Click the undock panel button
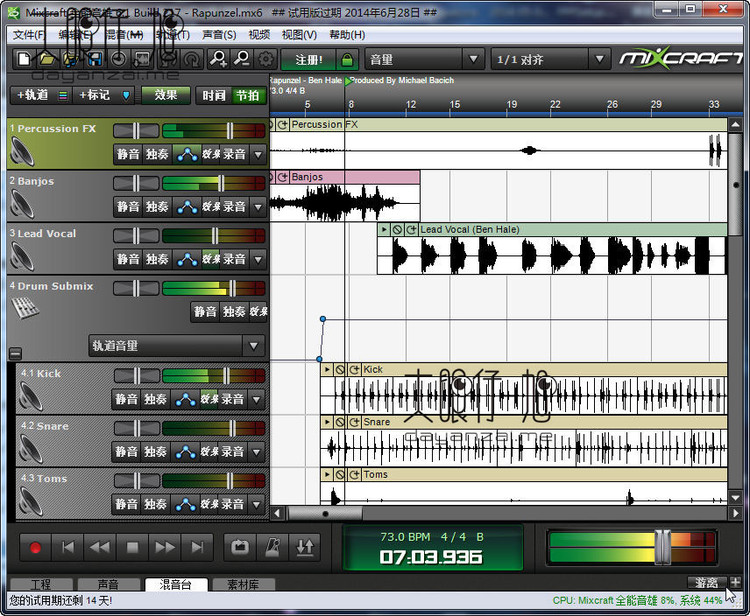 pyautogui.click(x=706, y=583)
